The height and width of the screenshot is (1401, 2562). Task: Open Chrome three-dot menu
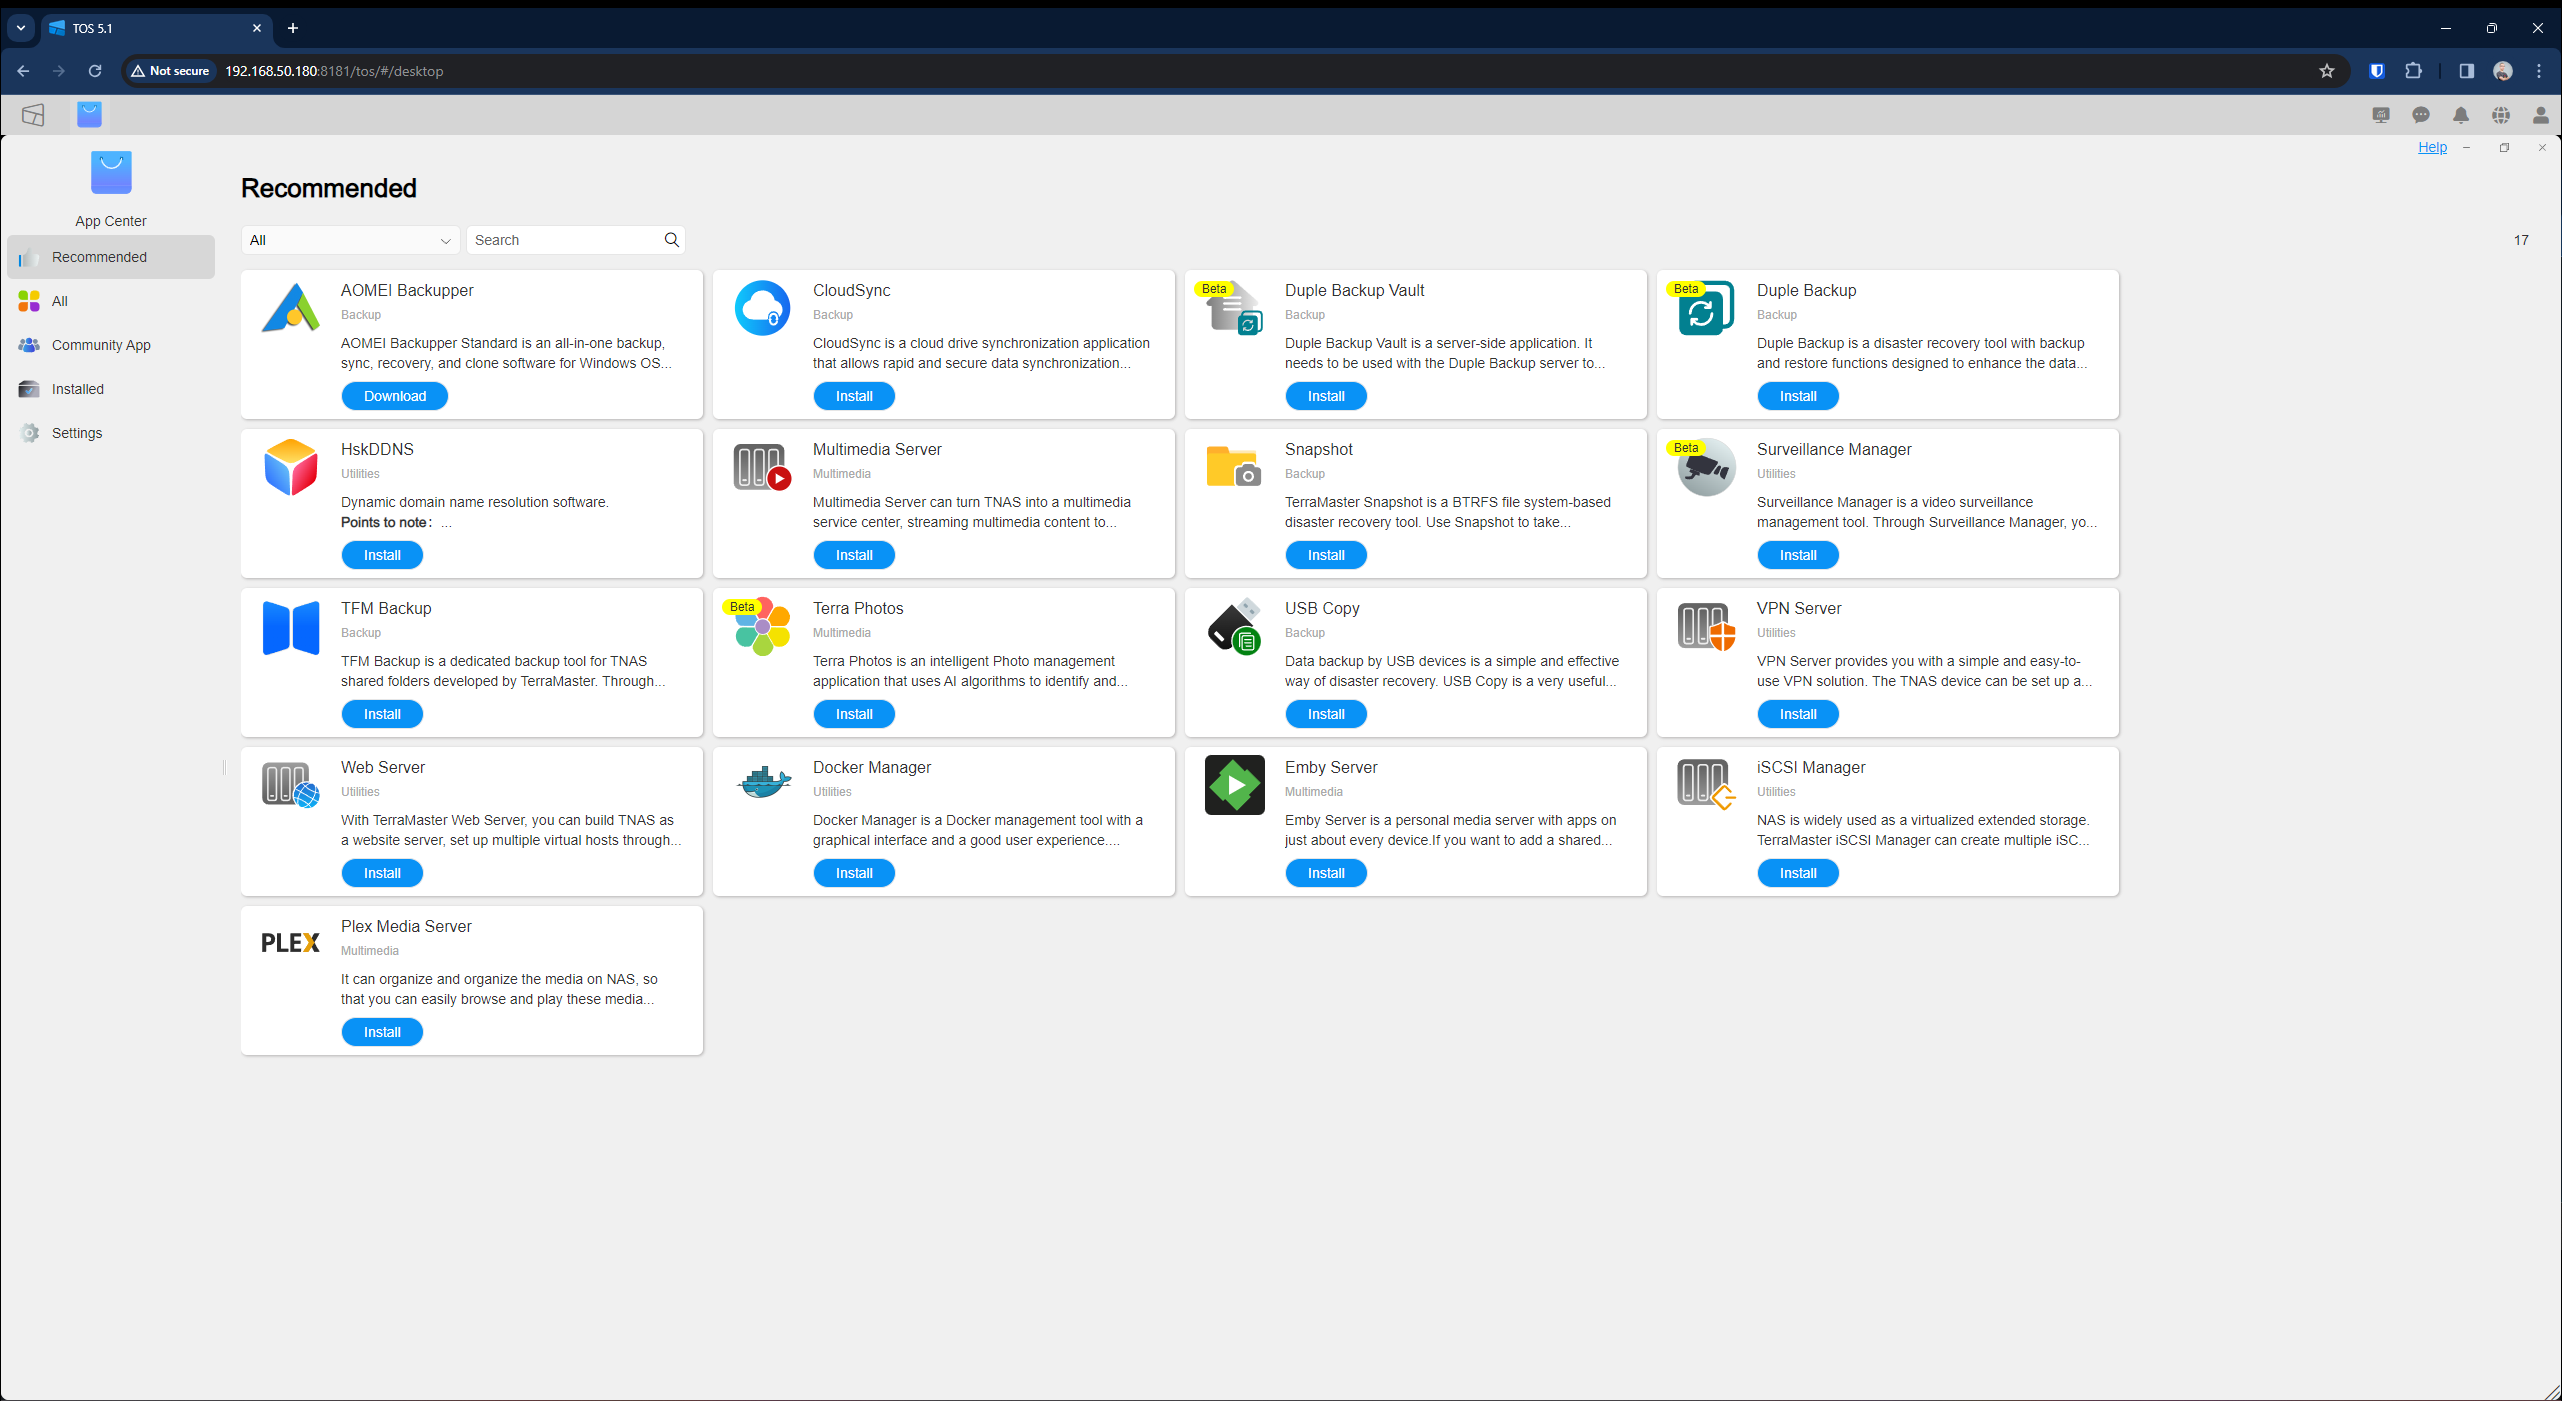[2539, 71]
